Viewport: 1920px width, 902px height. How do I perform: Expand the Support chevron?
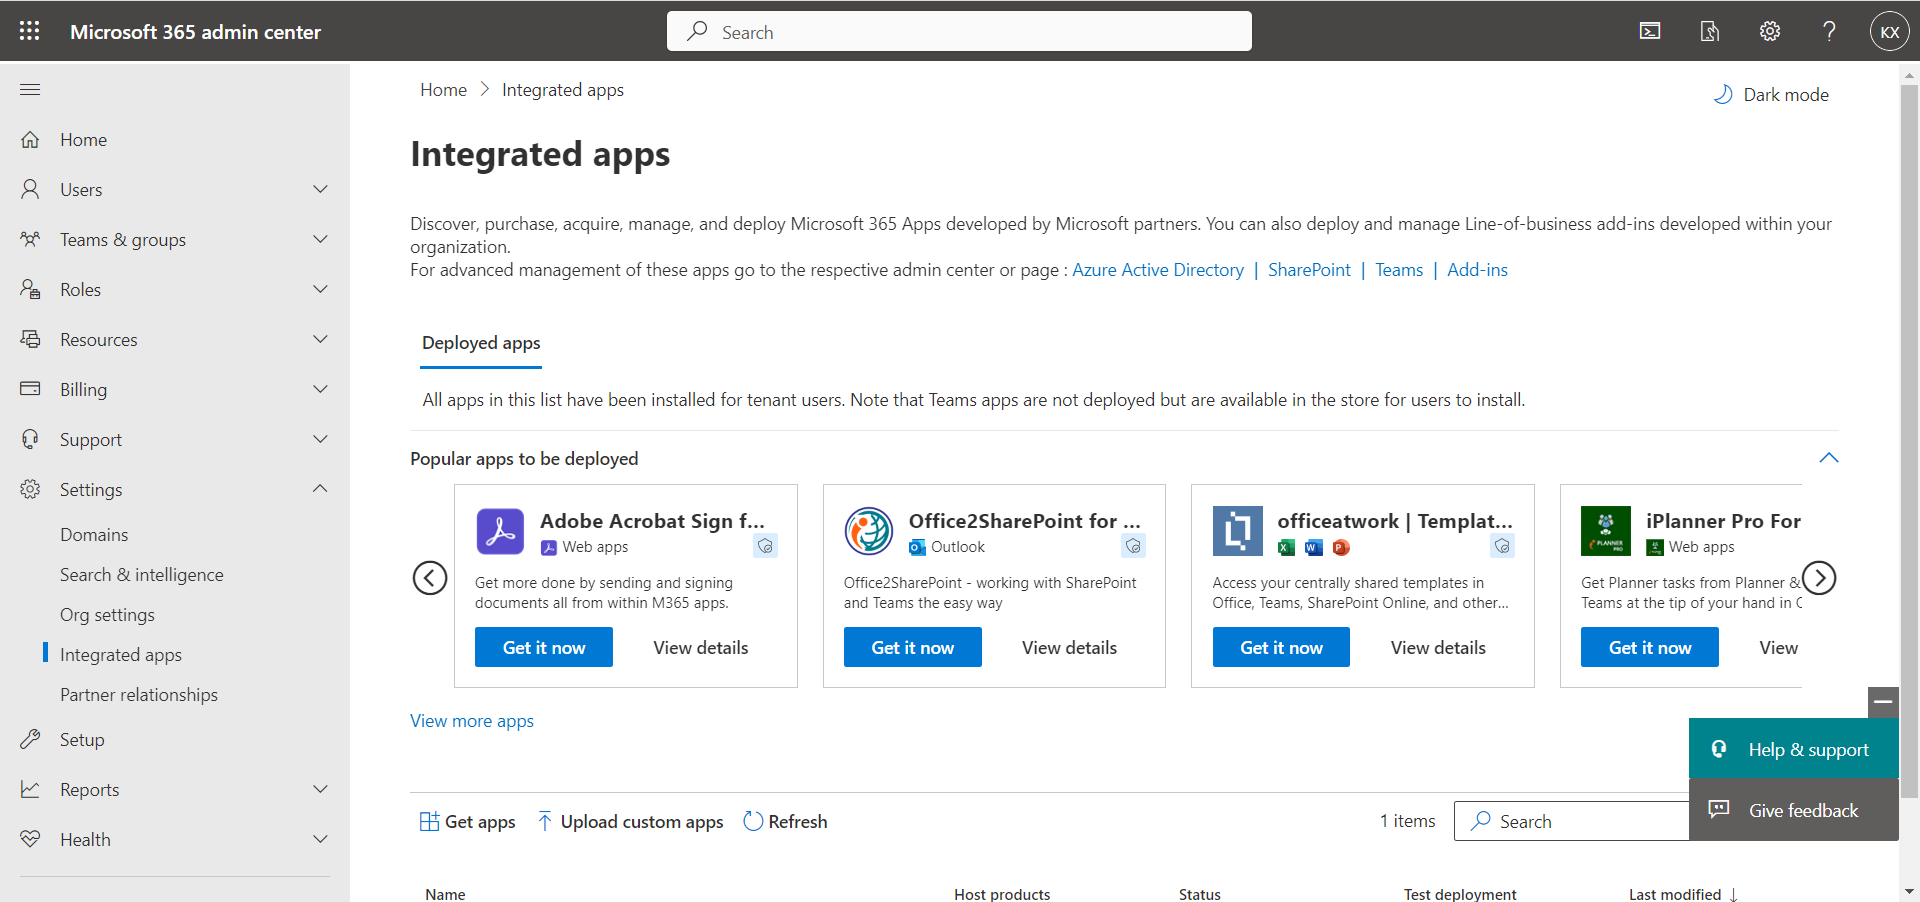coord(320,439)
